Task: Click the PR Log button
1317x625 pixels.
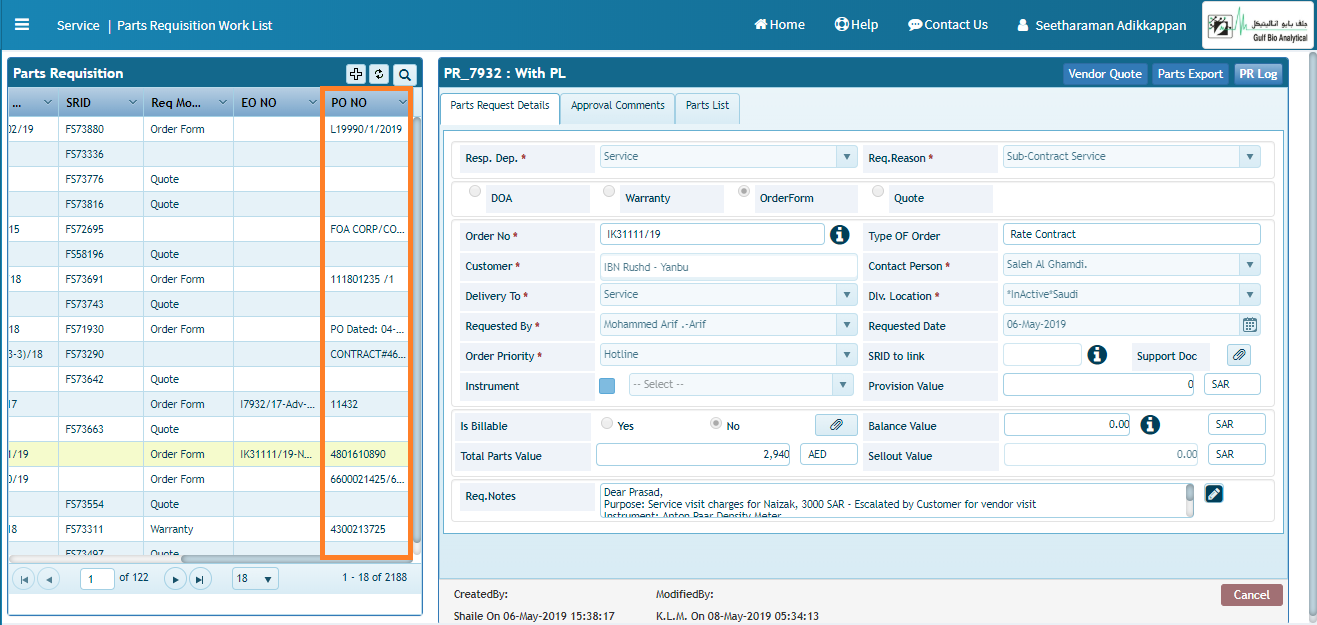Action: (1257, 74)
